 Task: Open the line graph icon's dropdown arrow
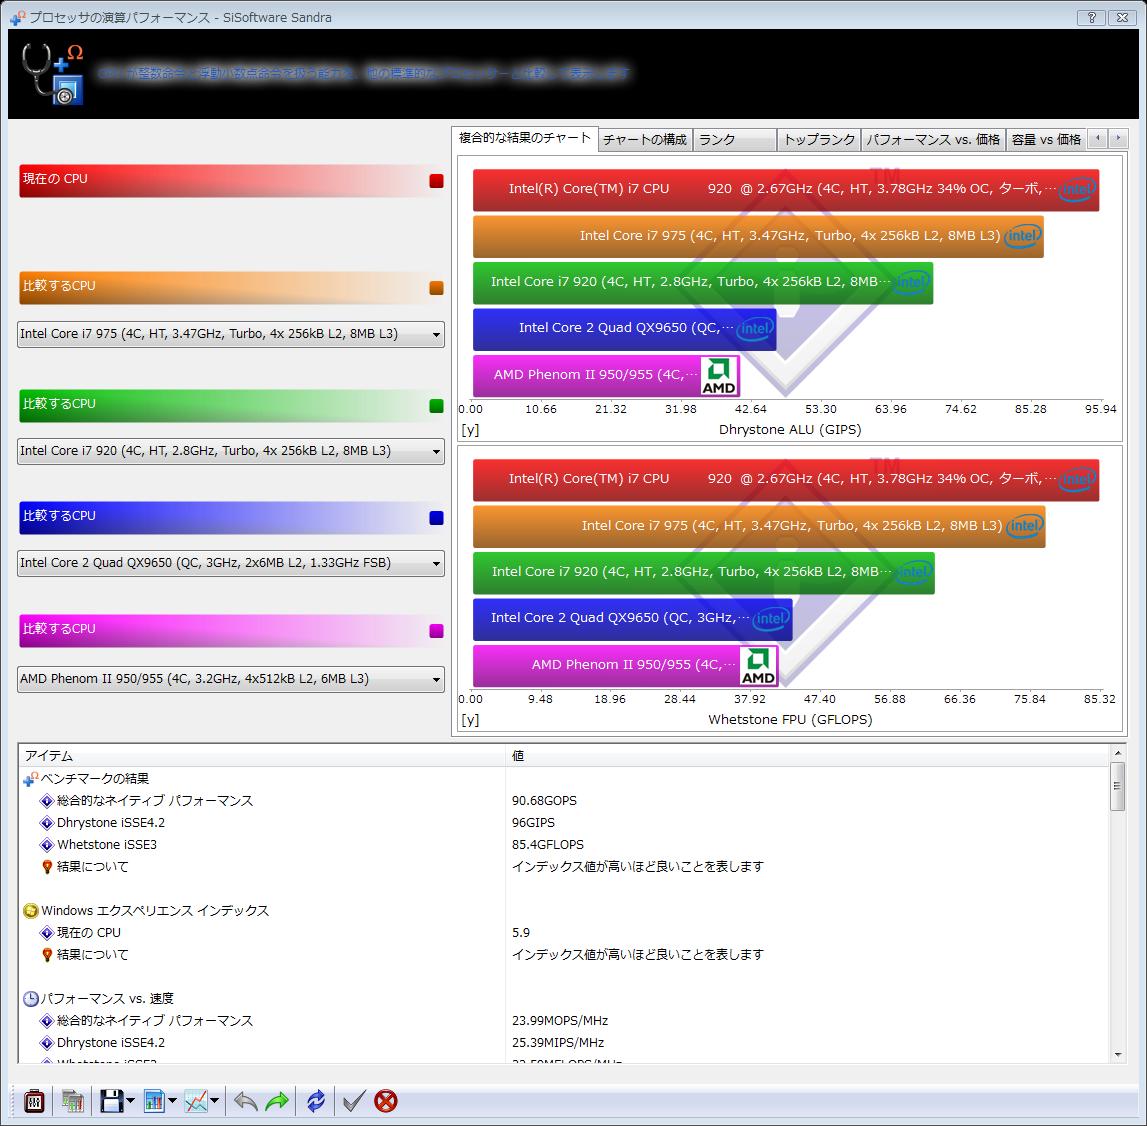click(214, 1100)
